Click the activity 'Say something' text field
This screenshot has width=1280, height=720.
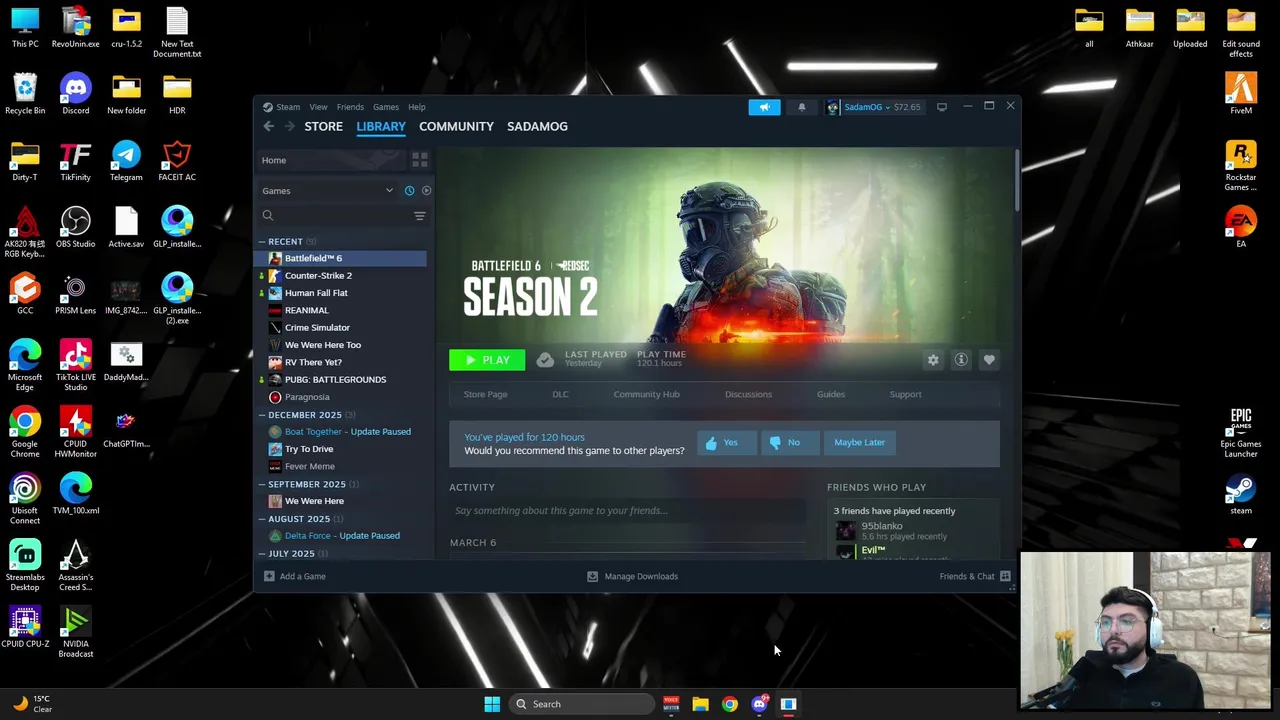point(627,511)
